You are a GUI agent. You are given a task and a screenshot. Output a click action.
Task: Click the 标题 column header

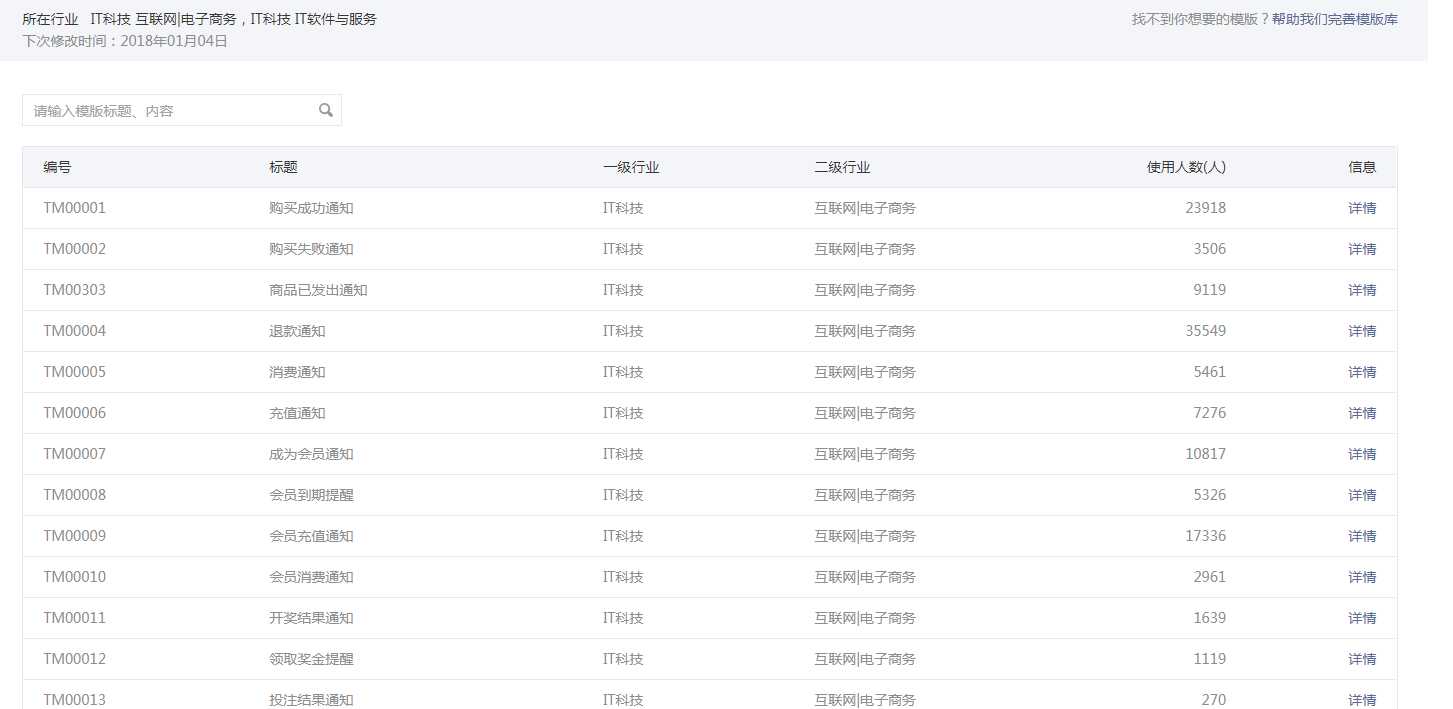(283, 167)
